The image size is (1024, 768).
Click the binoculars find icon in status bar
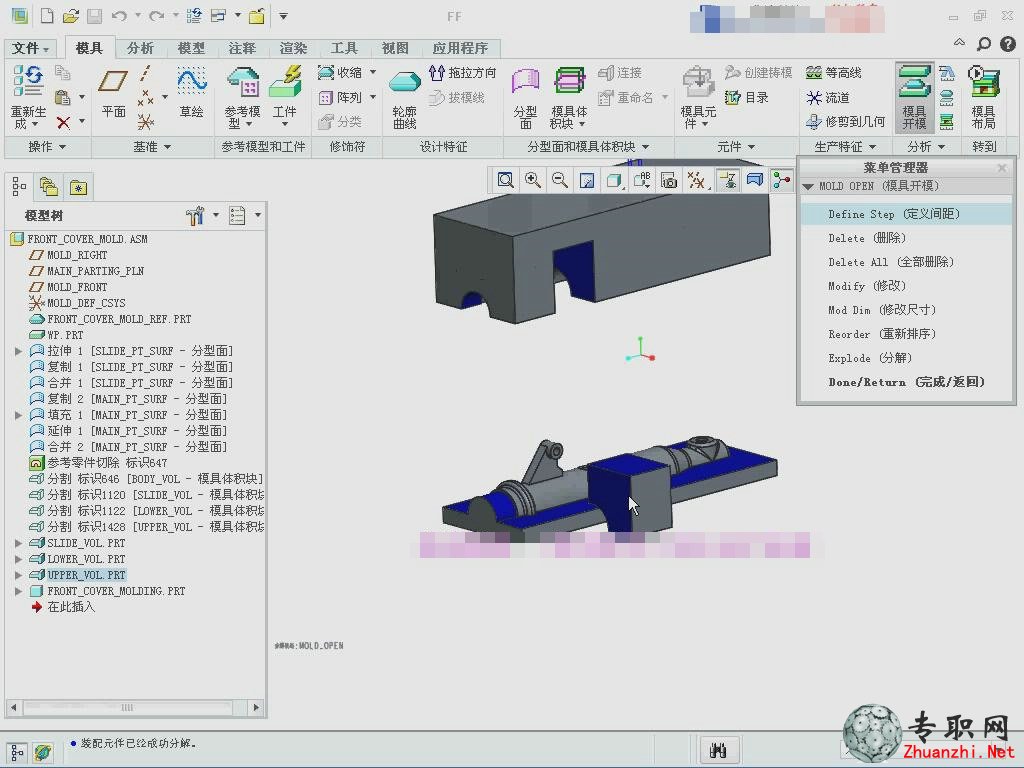(718, 751)
